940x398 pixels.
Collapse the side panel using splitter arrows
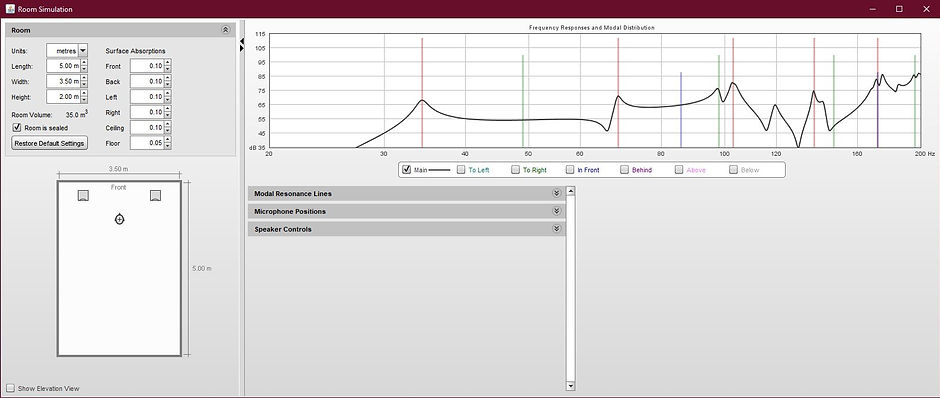242,41
